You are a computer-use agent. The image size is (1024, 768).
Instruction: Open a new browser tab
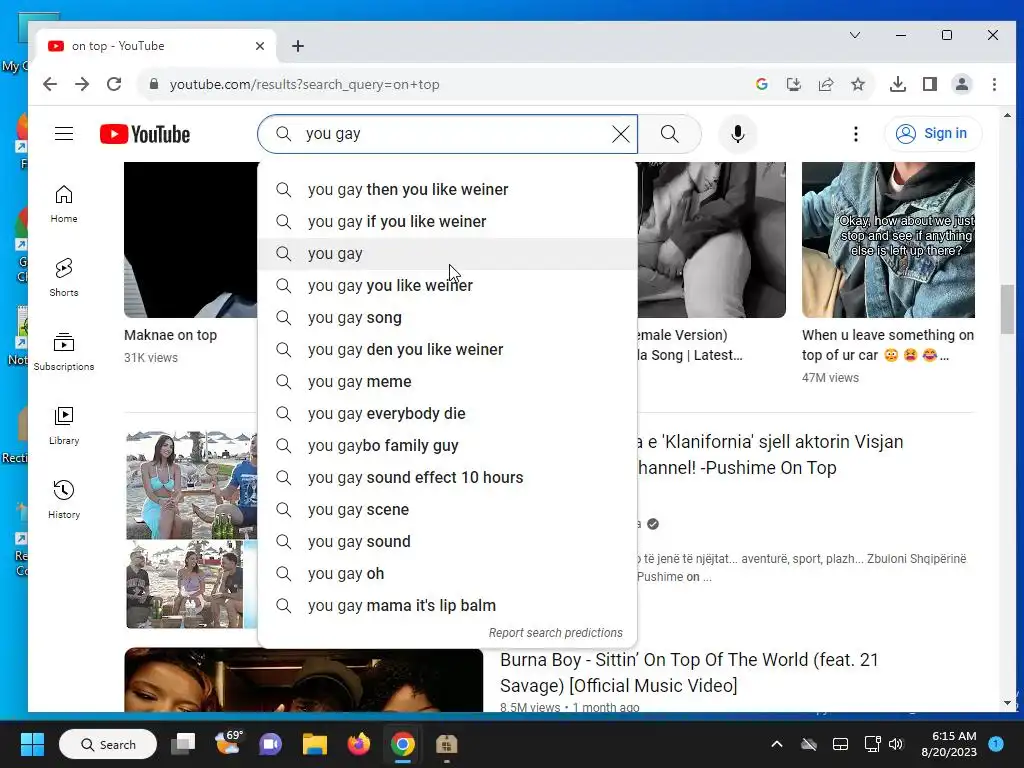(x=298, y=46)
